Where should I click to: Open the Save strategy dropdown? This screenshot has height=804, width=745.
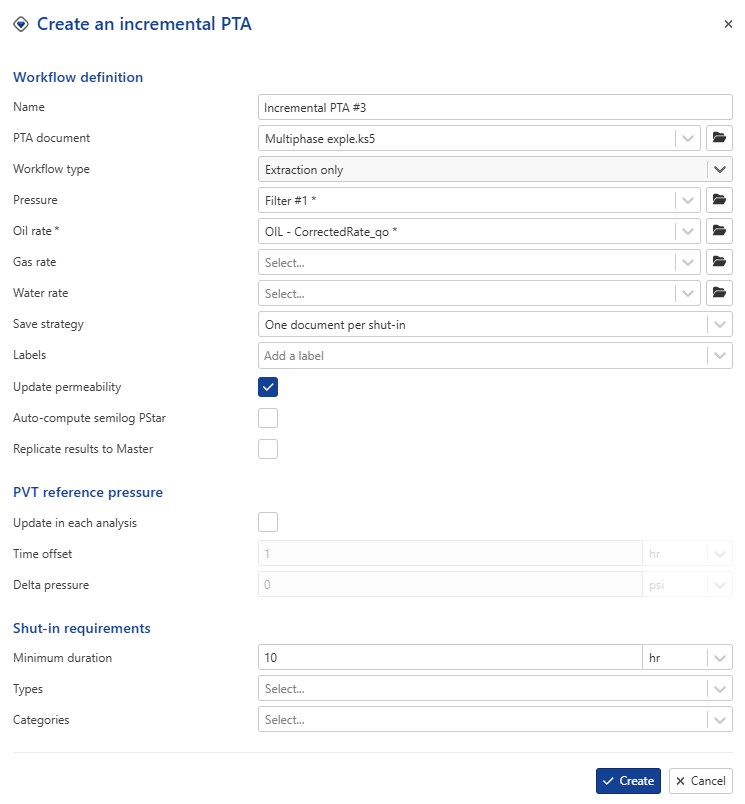tap(719, 324)
